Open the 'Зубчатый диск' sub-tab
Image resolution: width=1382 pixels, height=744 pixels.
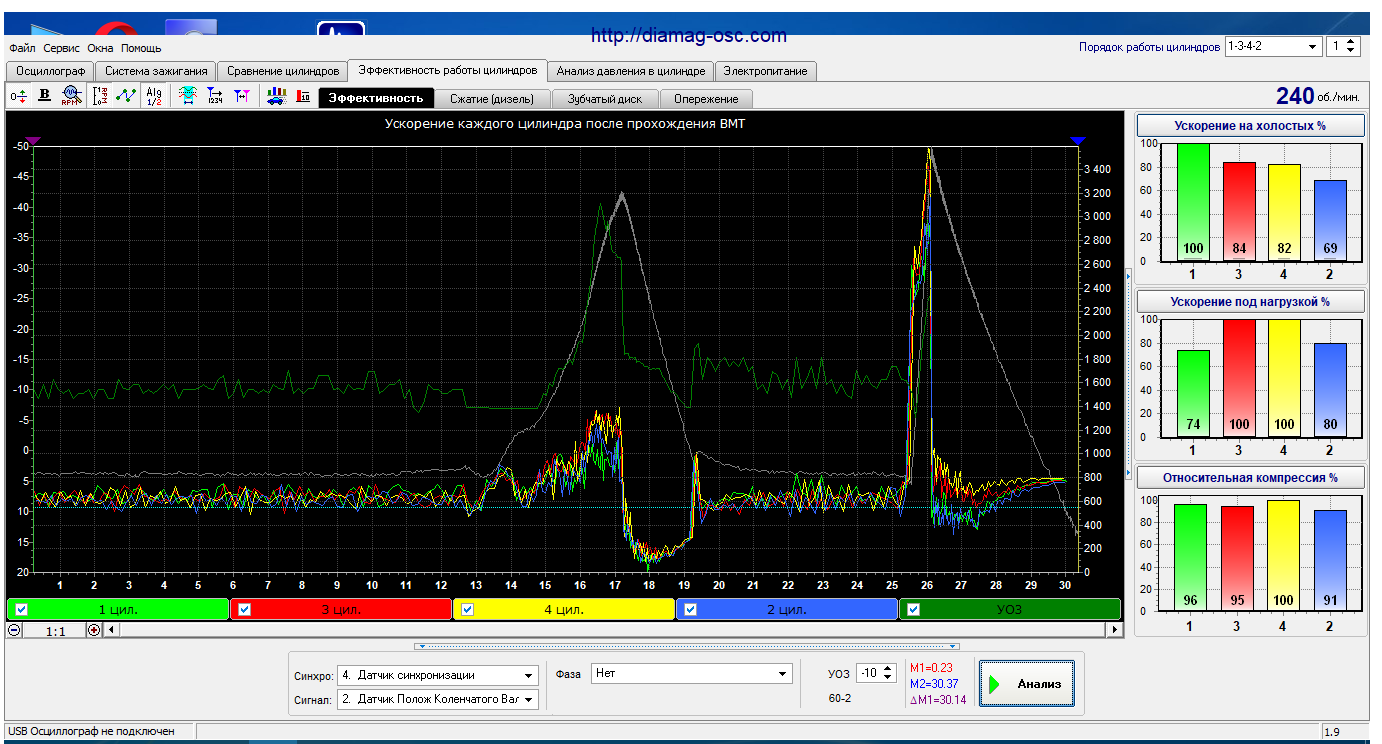click(x=605, y=99)
